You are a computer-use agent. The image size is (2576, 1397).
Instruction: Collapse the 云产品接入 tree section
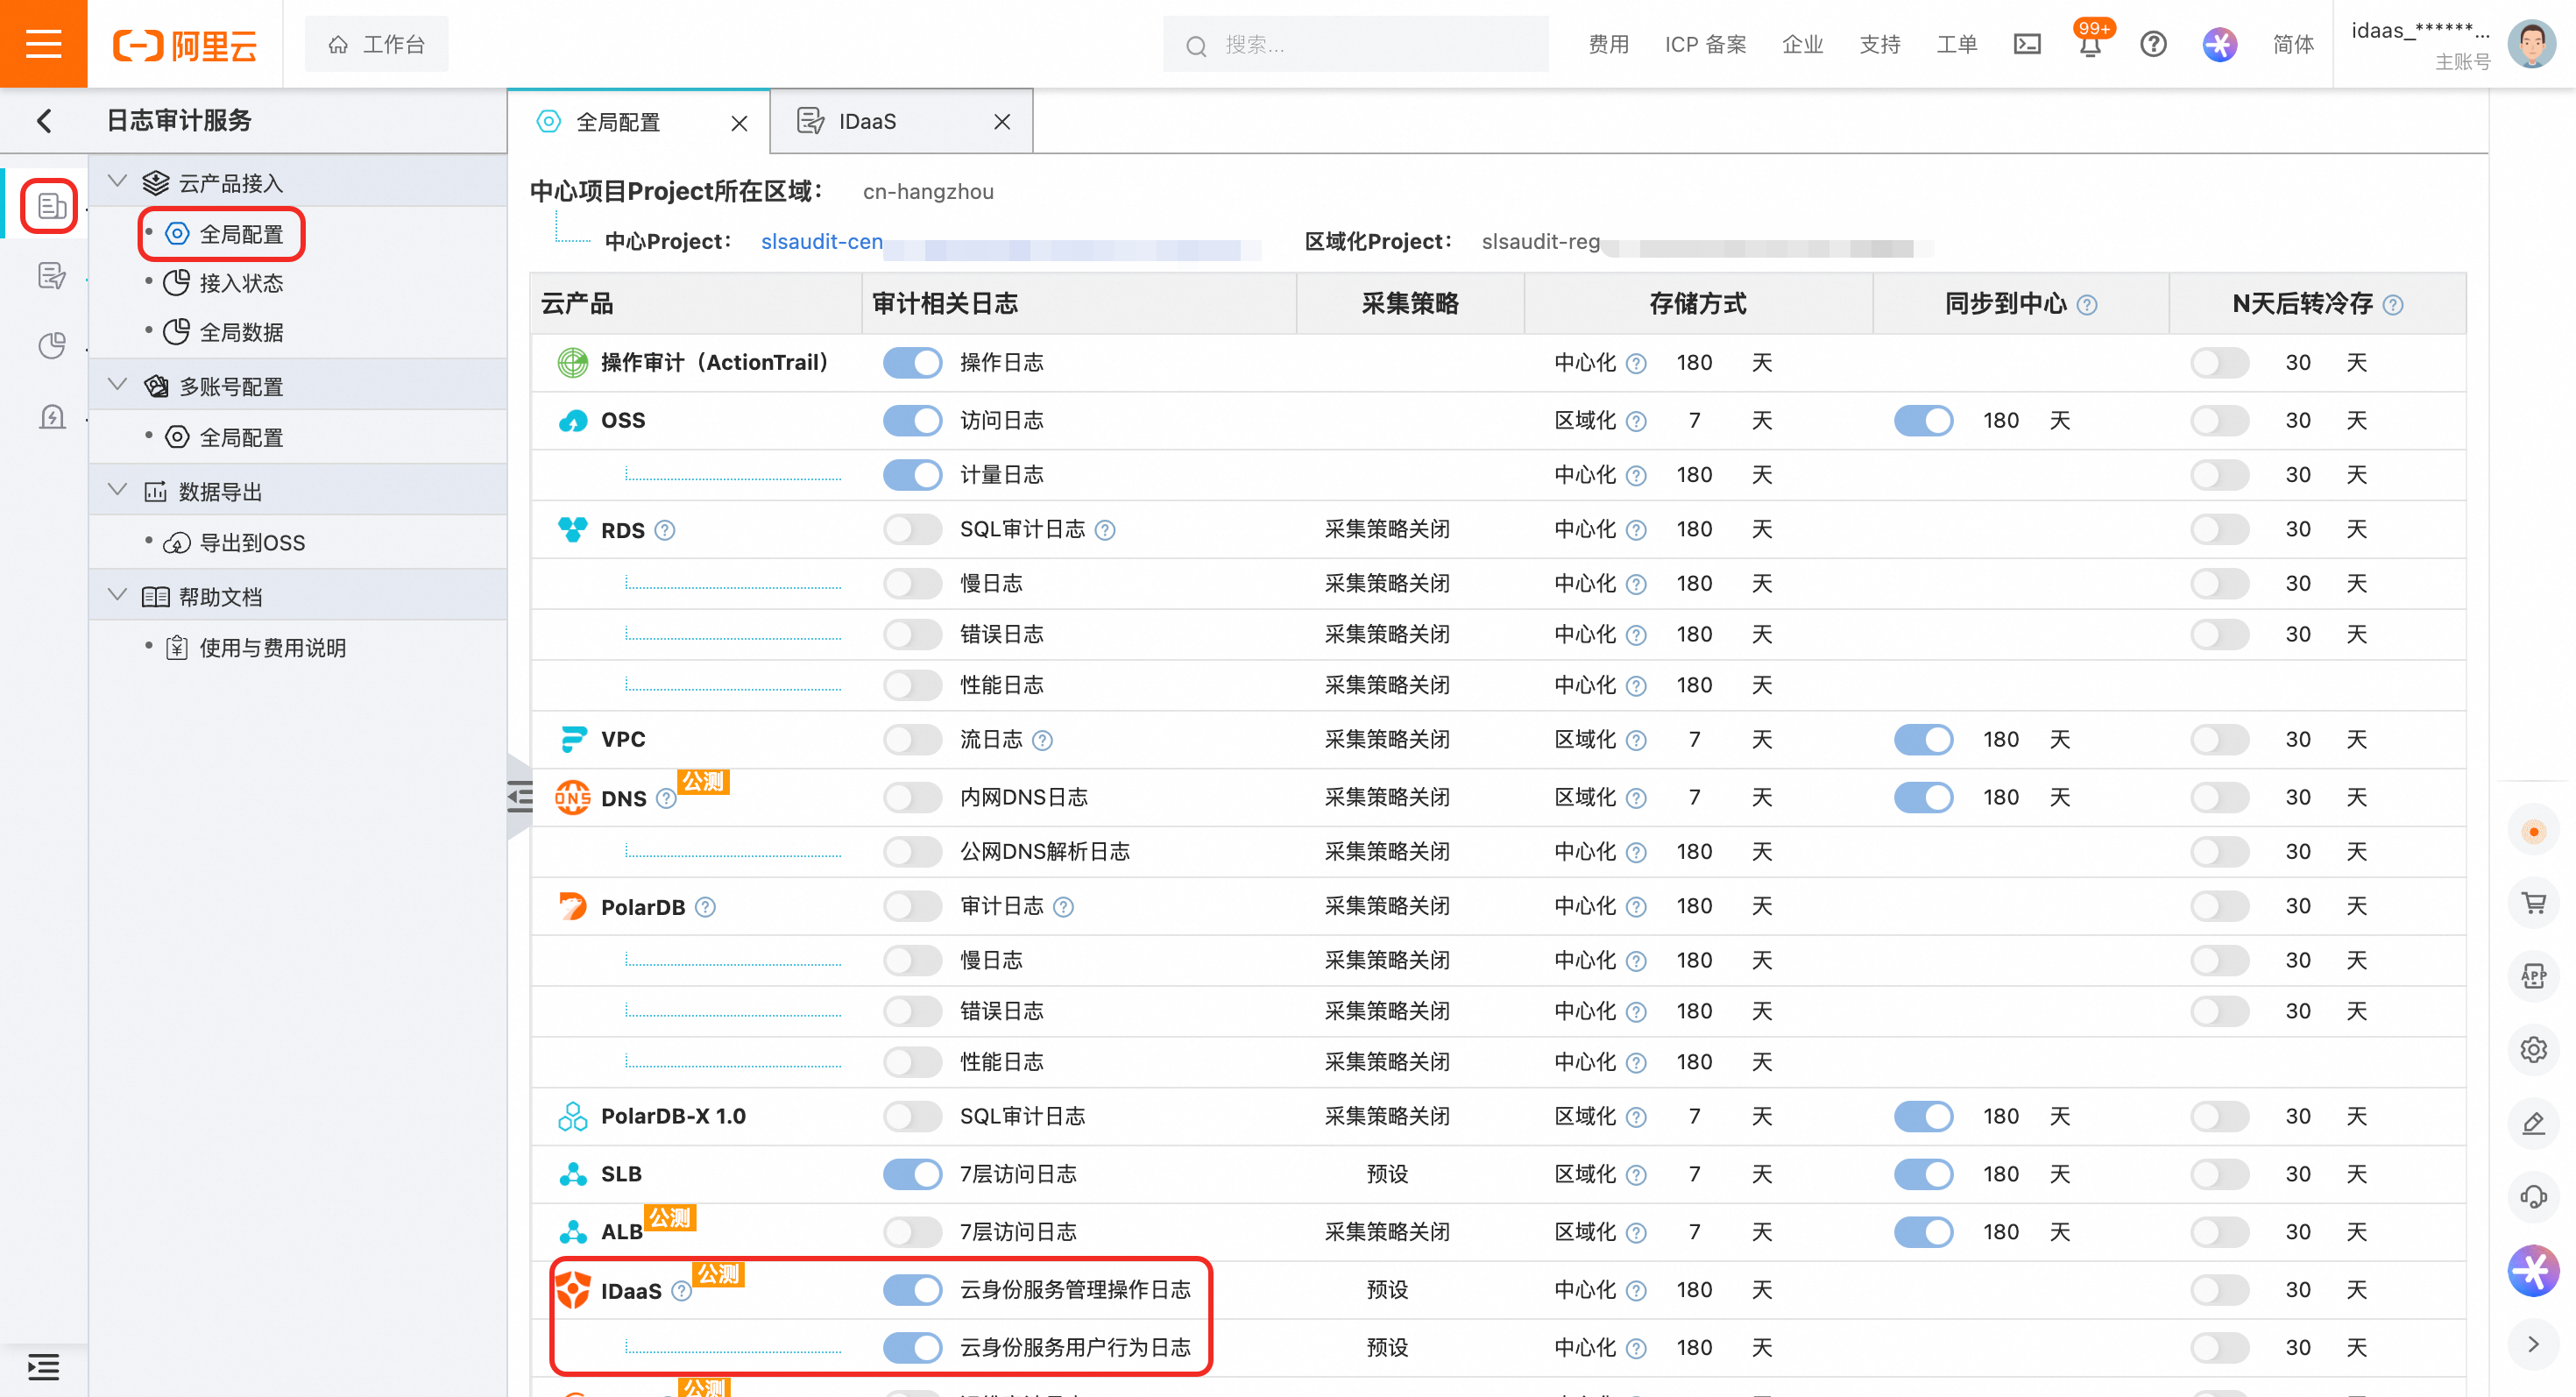coord(118,182)
